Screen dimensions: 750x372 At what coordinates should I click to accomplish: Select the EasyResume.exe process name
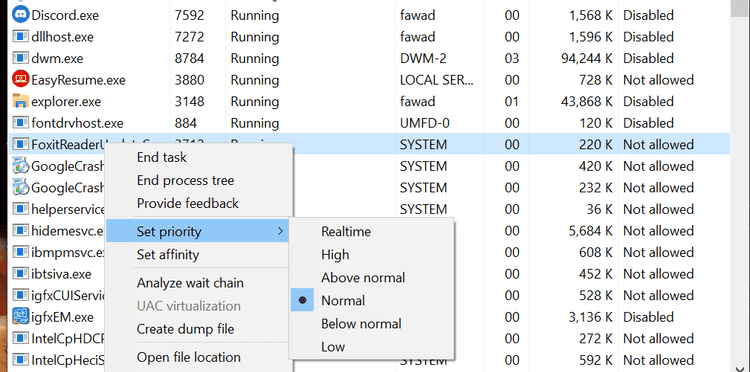(x=78, y=80)
